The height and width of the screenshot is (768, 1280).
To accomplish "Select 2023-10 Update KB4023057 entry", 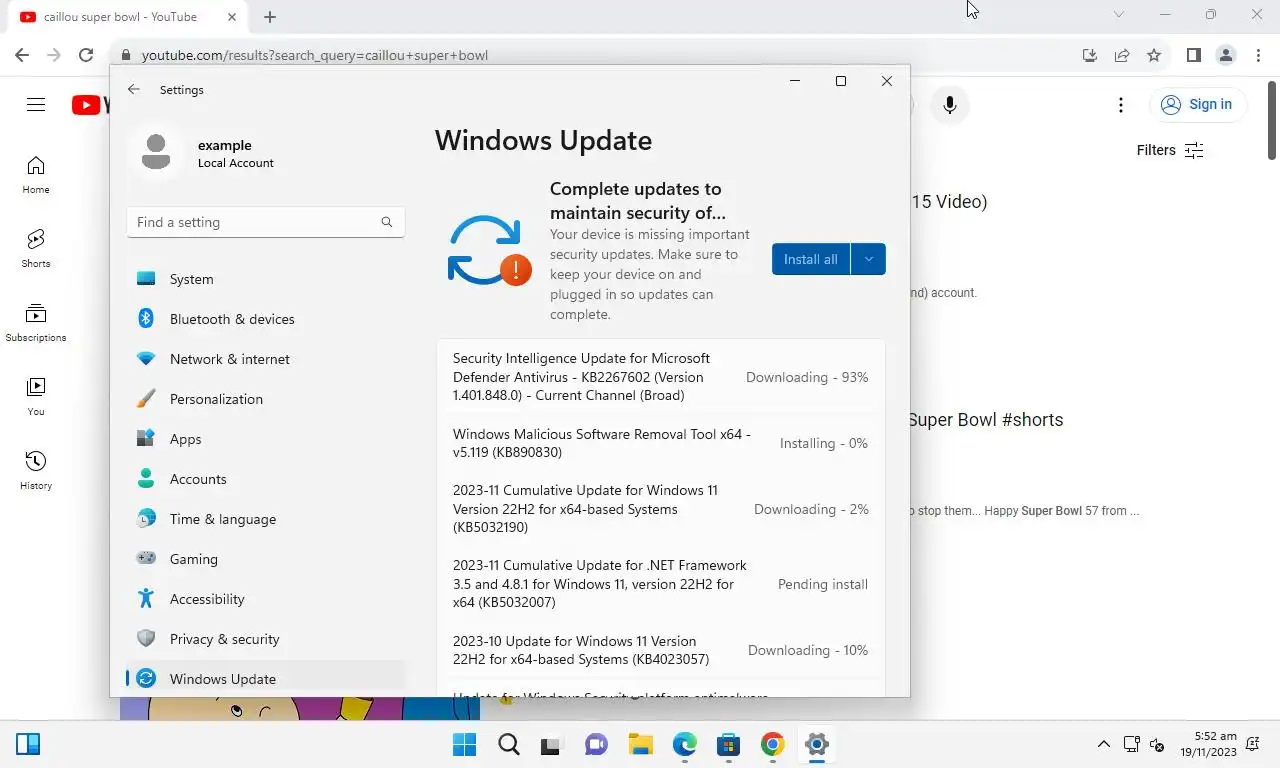I will coord(661,650).
